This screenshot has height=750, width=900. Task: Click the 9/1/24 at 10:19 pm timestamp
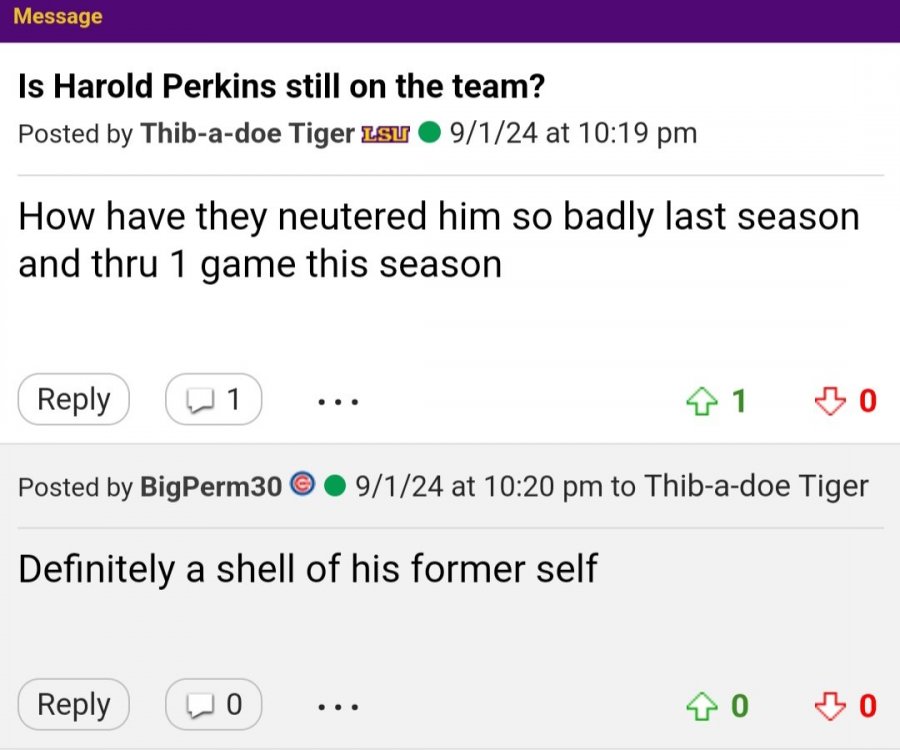pyautogui.click(x=574, y=134)
